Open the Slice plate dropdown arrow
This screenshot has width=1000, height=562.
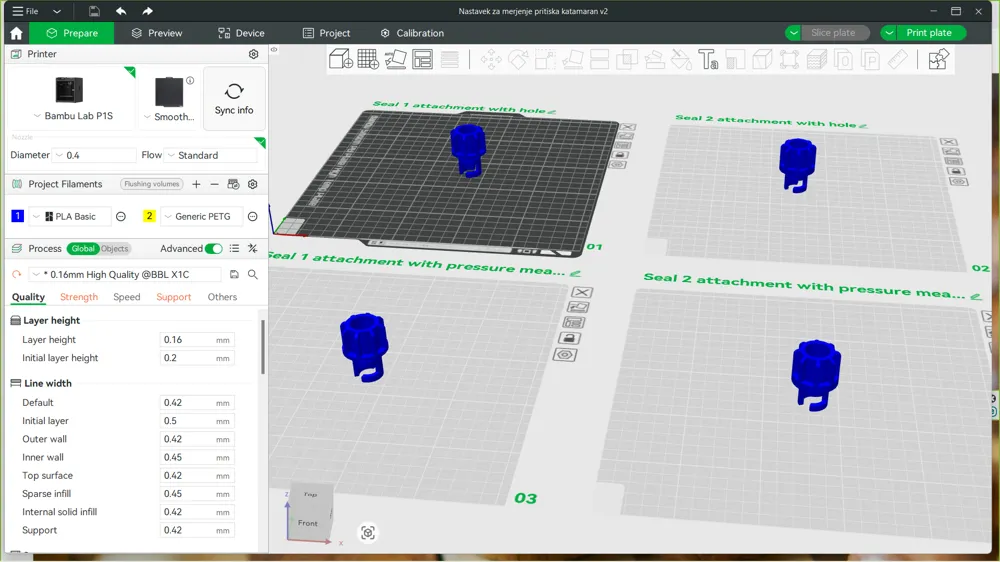793,33
